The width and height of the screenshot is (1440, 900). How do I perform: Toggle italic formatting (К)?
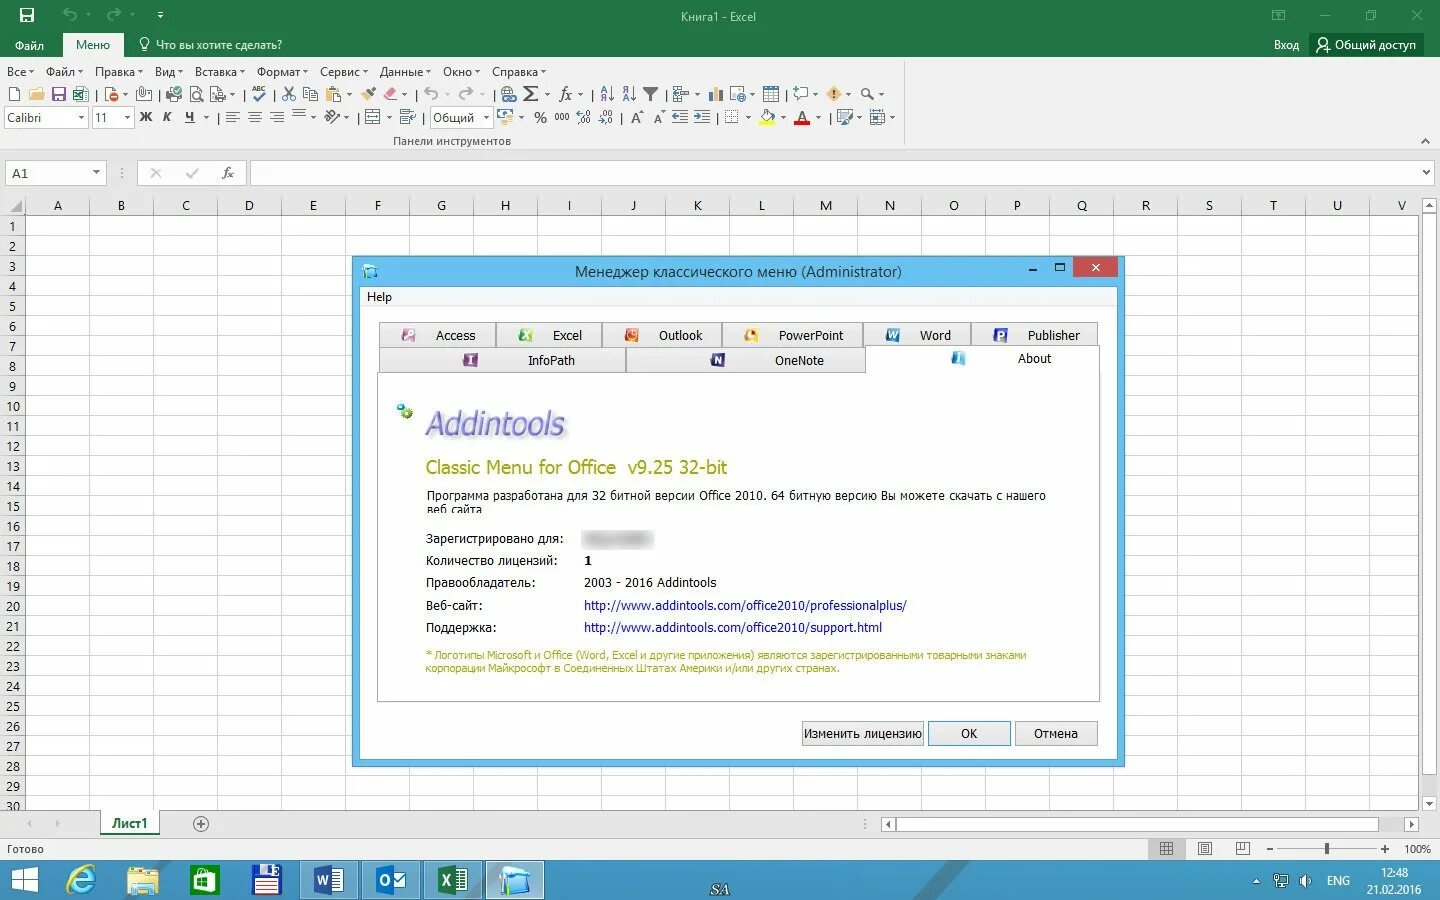pos(167,118)
